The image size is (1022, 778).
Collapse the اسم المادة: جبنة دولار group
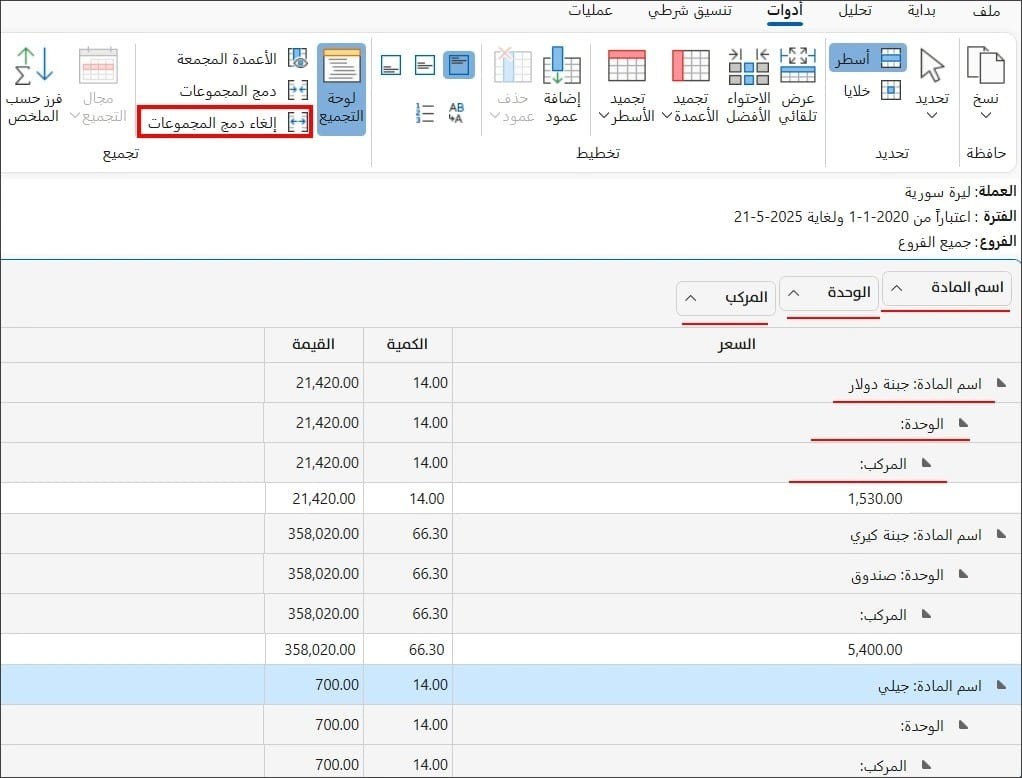click(1001, 384)
